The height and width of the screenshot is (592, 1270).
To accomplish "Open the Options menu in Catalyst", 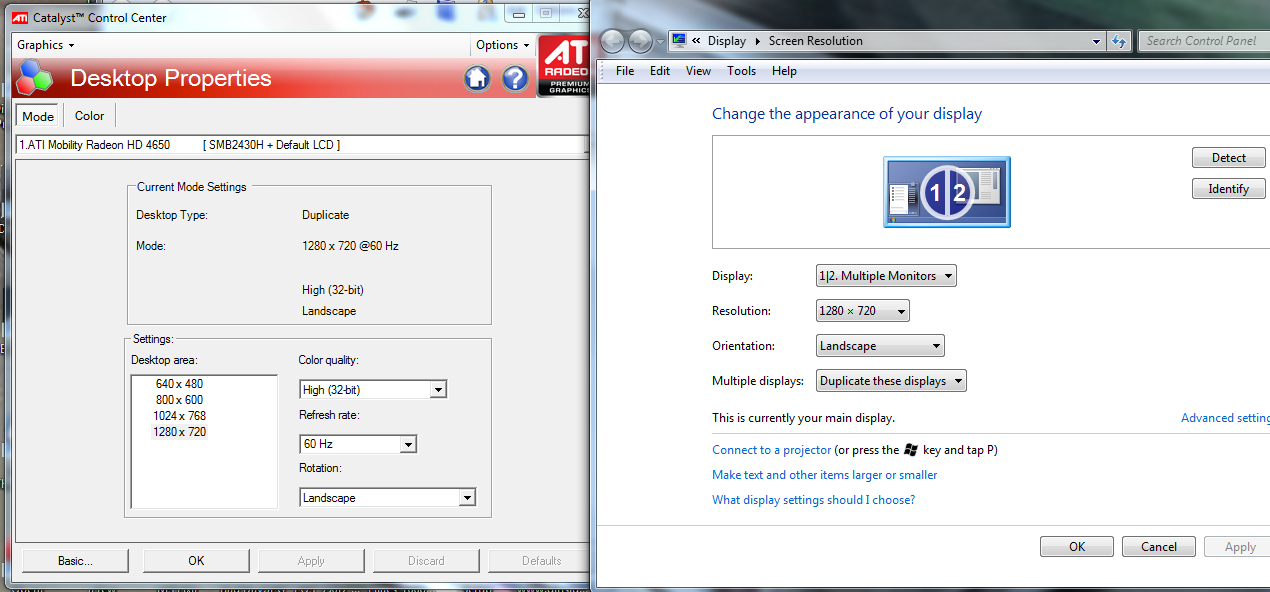I will [x=502, y=45].
